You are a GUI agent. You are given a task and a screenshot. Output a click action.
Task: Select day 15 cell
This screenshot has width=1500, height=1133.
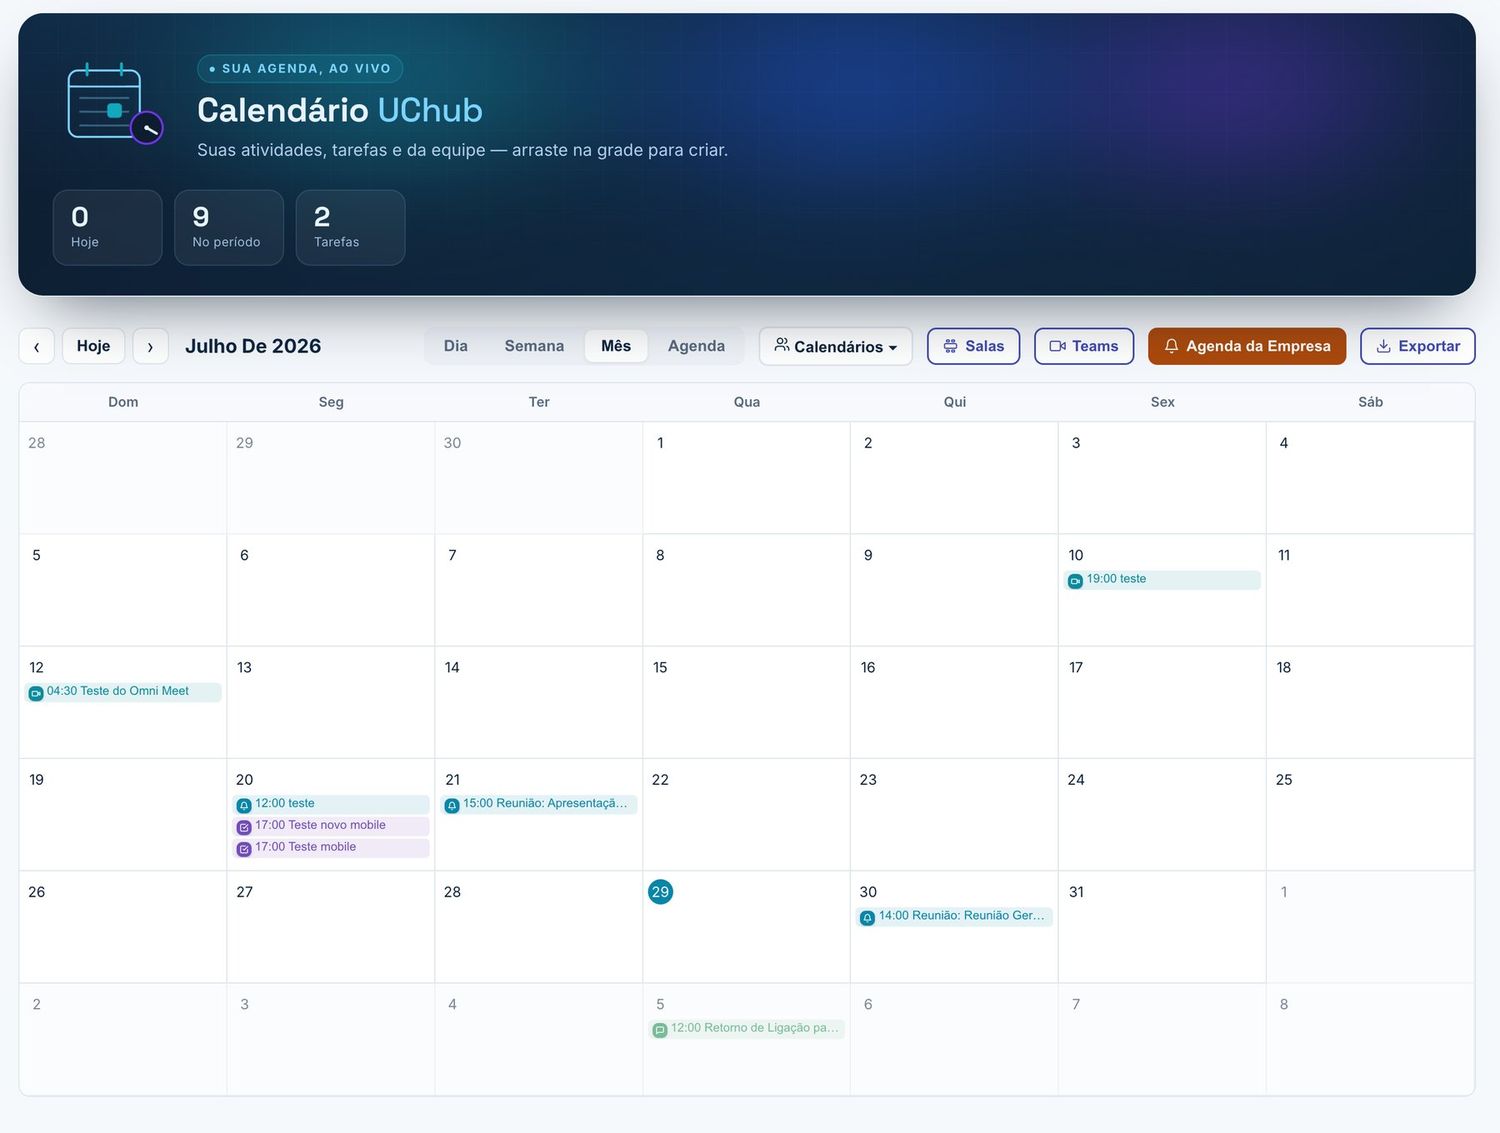[747, 702]
